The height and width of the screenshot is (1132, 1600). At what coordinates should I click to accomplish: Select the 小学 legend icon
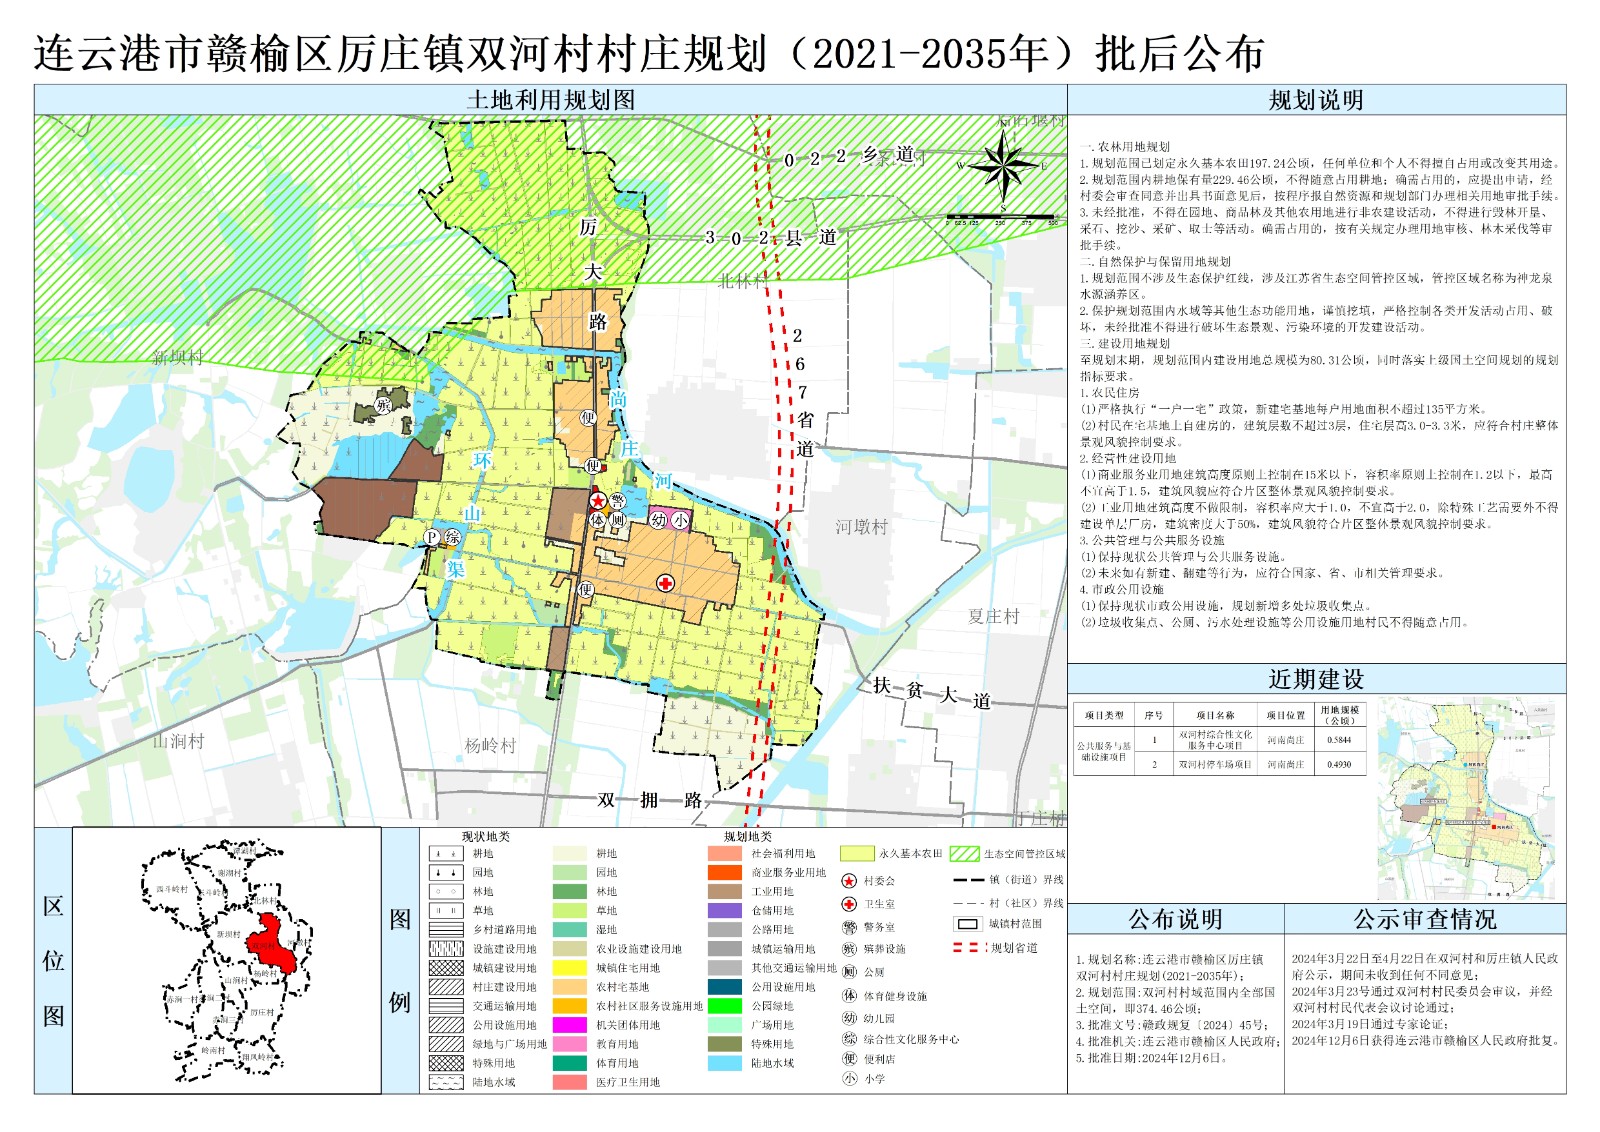(x=849, y=1079)
